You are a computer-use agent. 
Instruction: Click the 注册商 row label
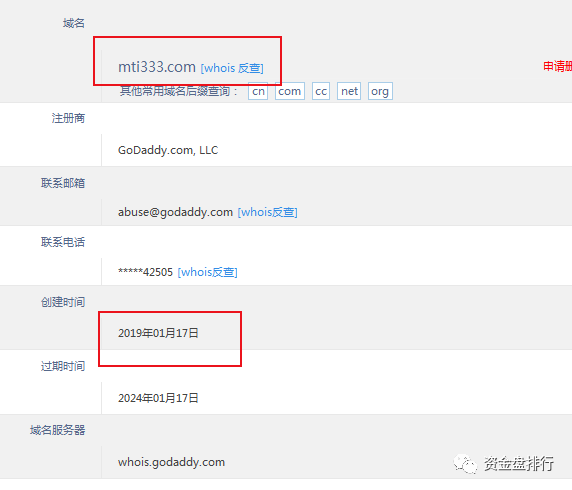tap(68, 118)
